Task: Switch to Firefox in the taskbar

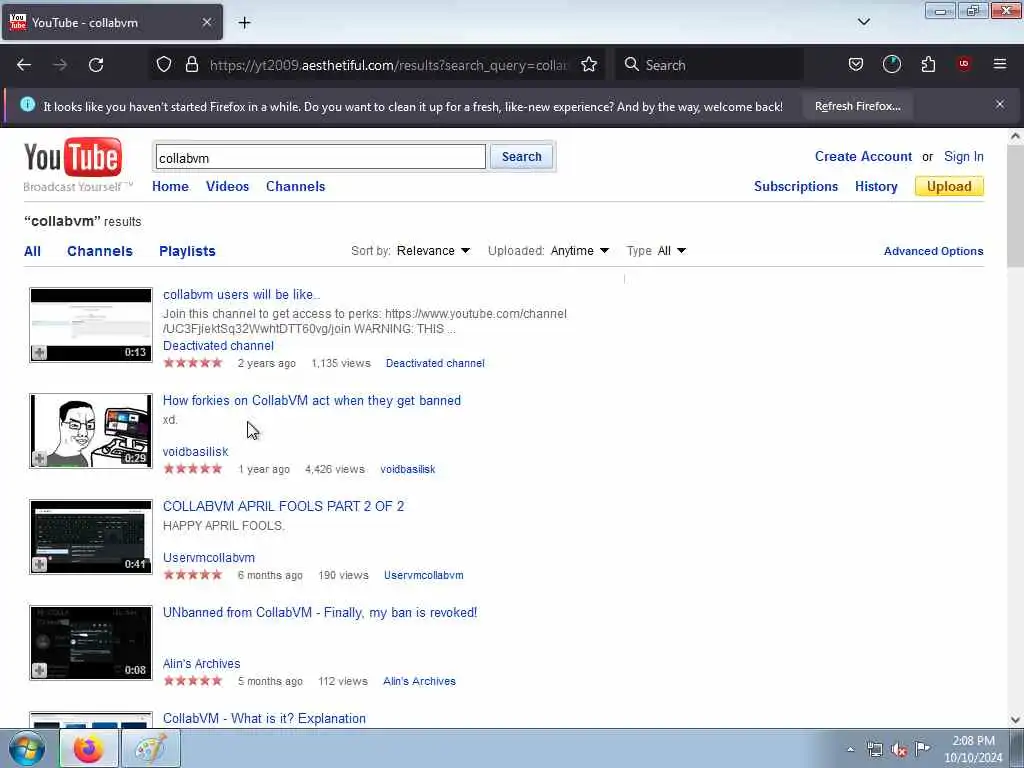Action: pyautogui.click(x=89, y=748)
